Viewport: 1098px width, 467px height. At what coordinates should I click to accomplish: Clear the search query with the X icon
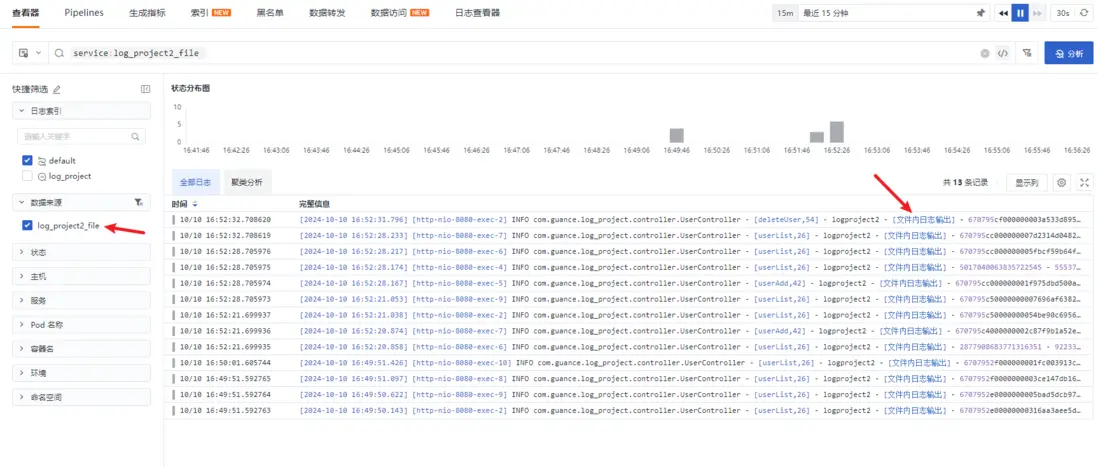[x=985, y=53]
